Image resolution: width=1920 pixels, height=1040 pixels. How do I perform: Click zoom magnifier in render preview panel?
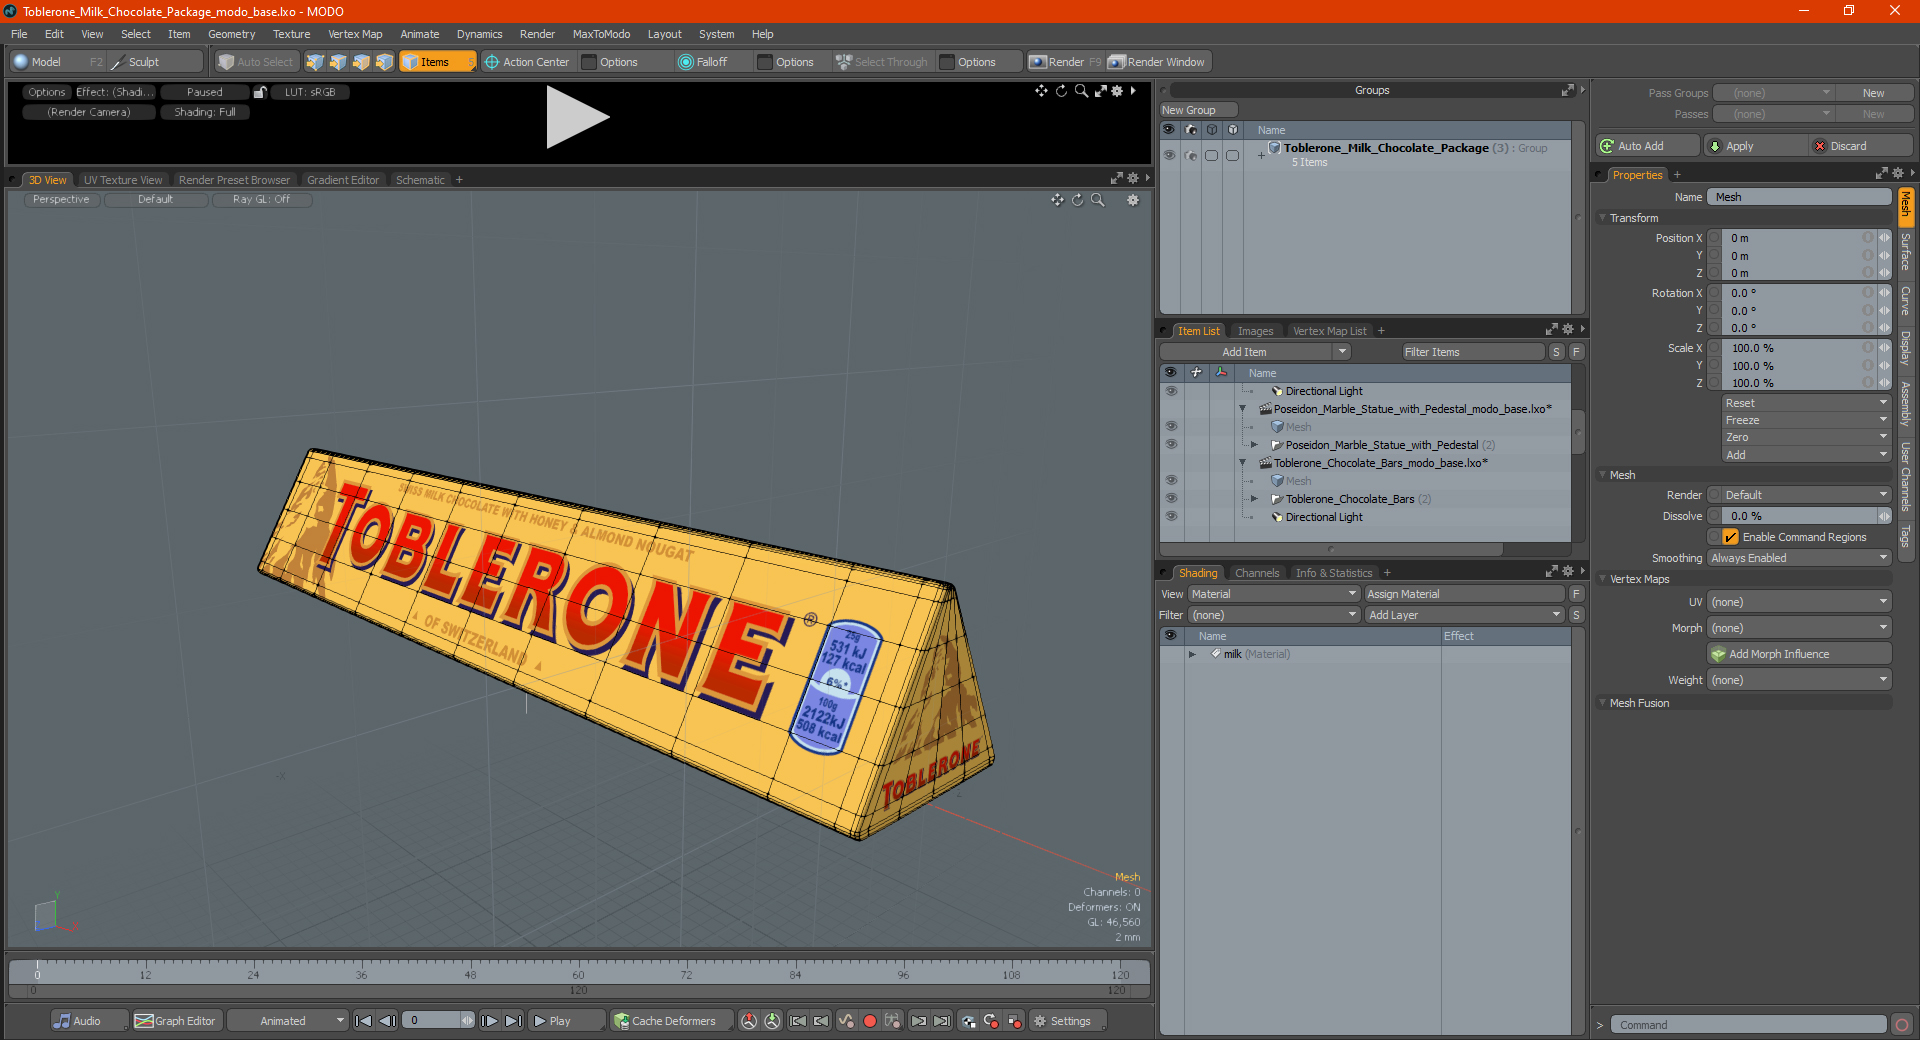pyautogui.click(x=1081, y=91)
